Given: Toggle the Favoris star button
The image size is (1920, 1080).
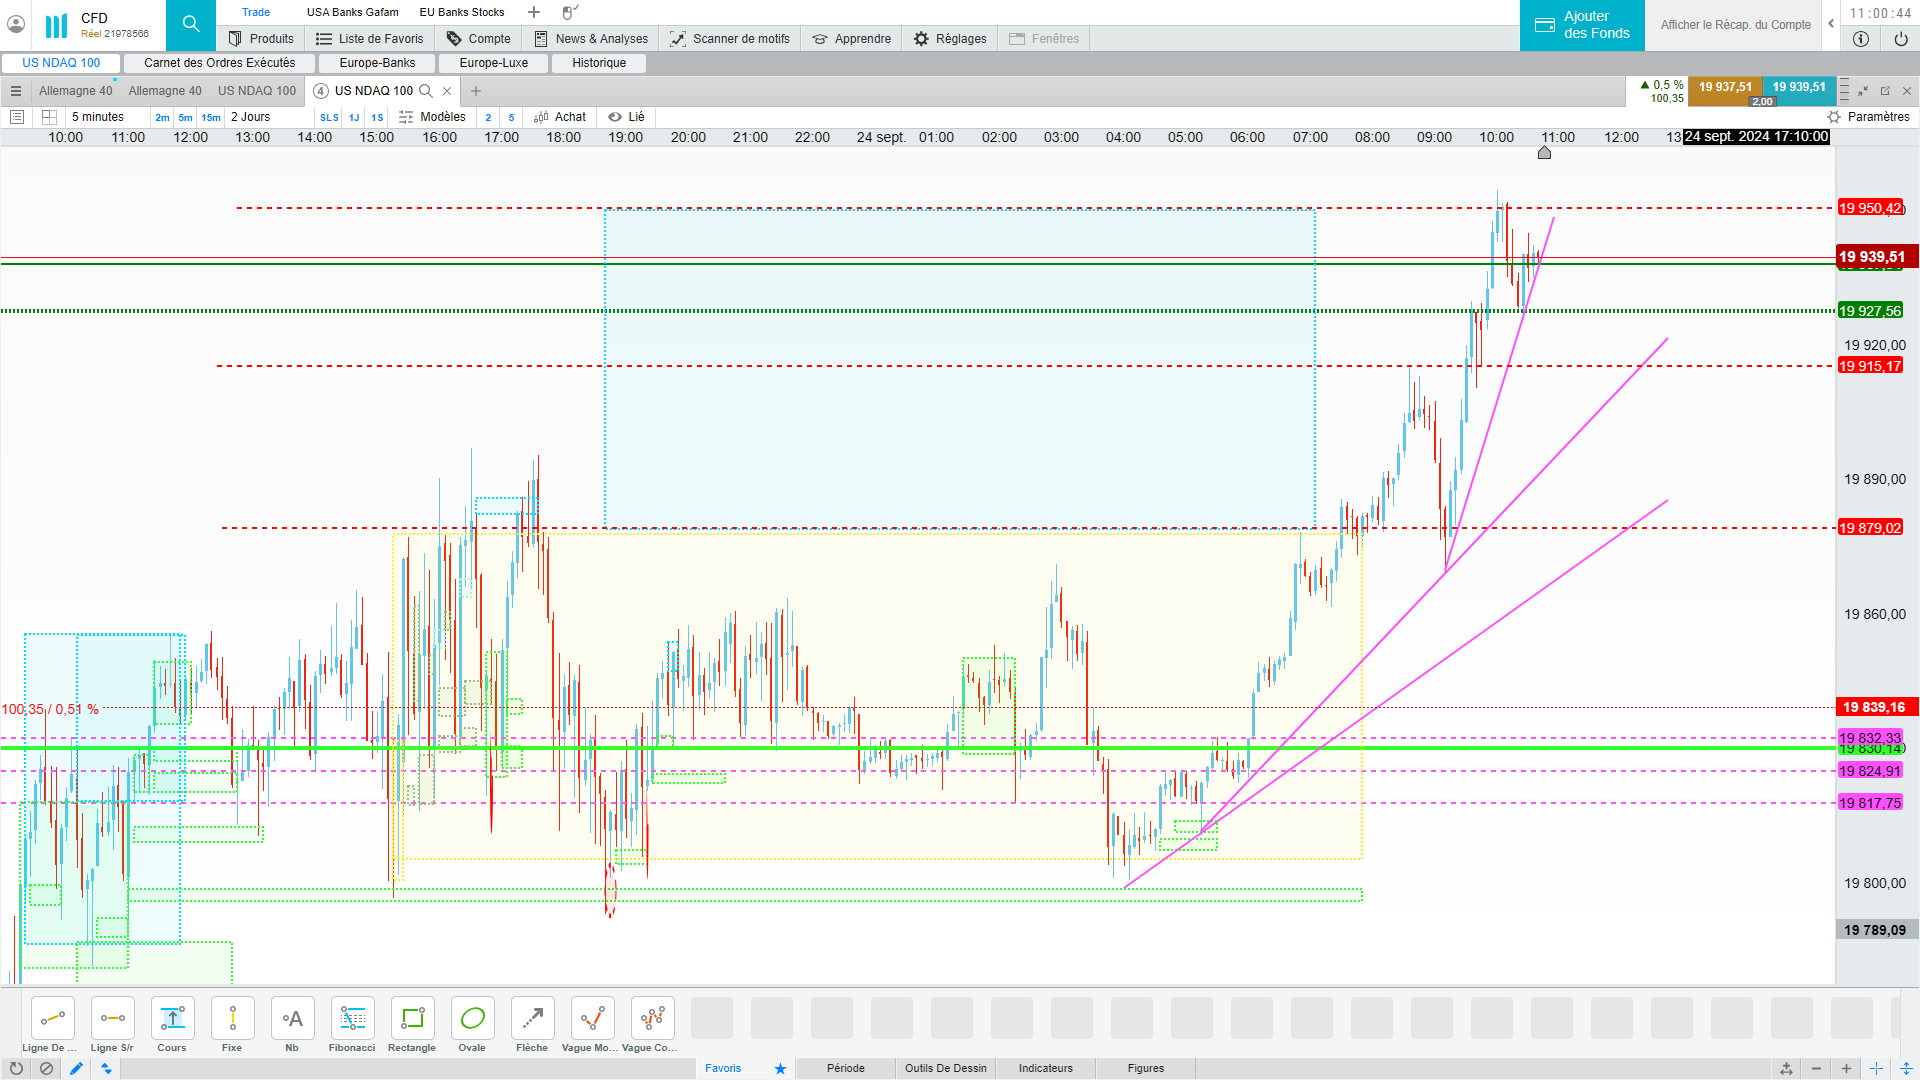Looking at the screenshot, I should click(x=780, y=1068).
